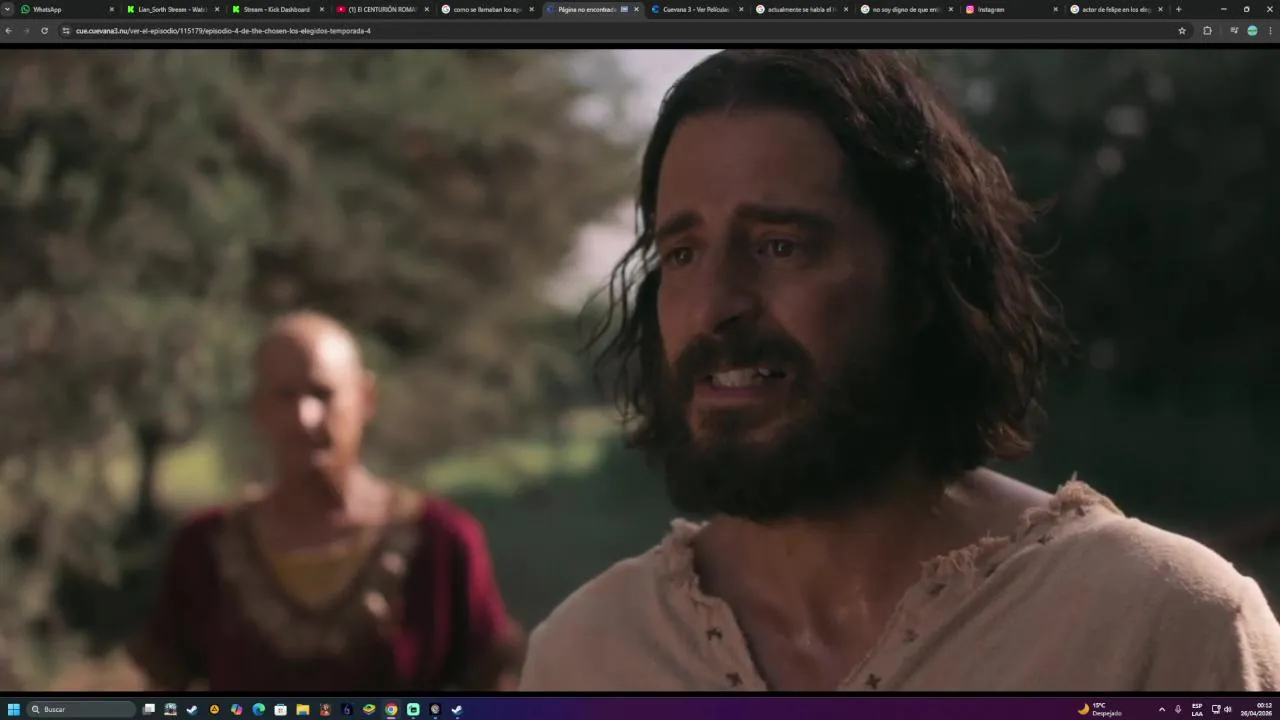Open the Copilot taskbar icon
Screen dimensions: 1280x720
237,709
